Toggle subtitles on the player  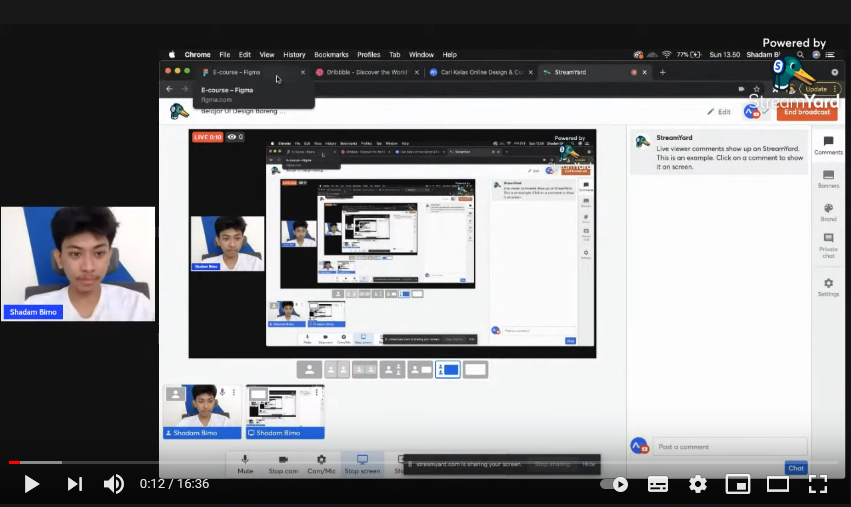[x=658, y=484]
